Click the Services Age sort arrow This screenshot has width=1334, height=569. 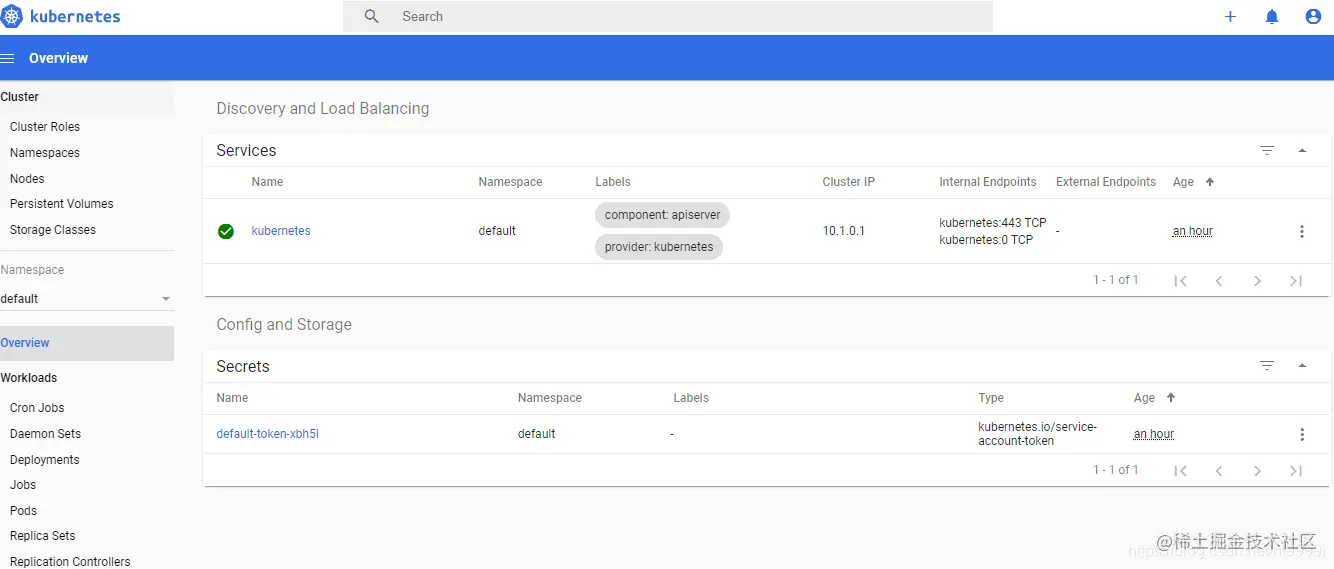pyautogui.click(x=1210, y=182)
